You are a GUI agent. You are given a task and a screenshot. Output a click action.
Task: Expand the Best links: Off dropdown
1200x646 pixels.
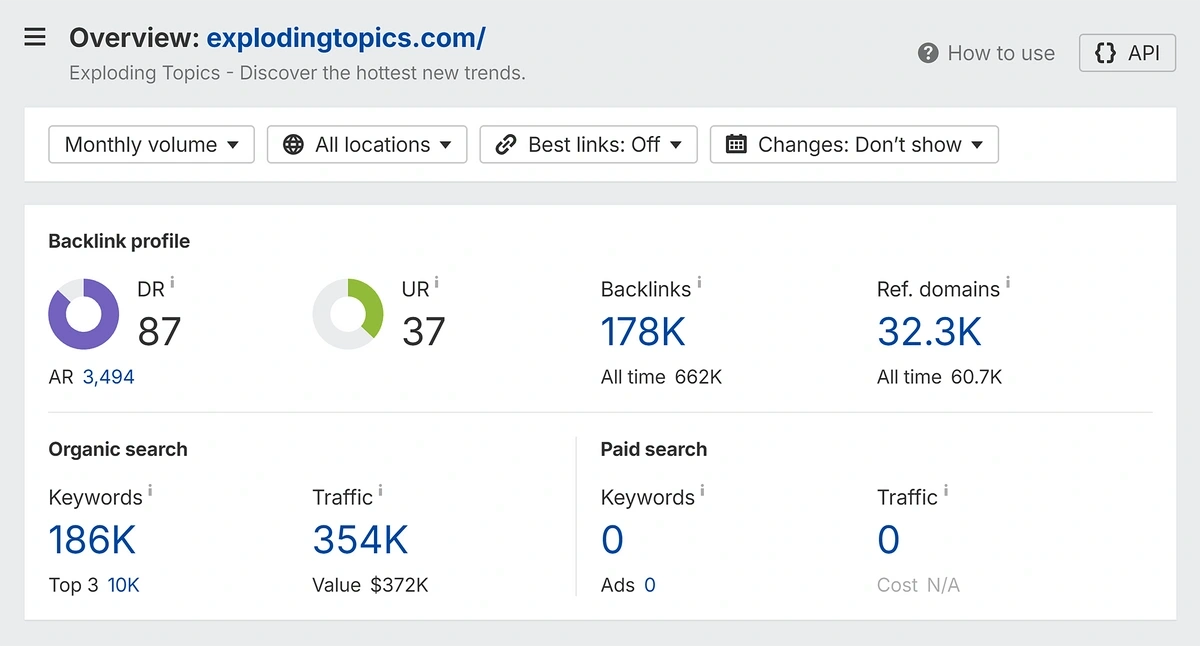point(589,145)
